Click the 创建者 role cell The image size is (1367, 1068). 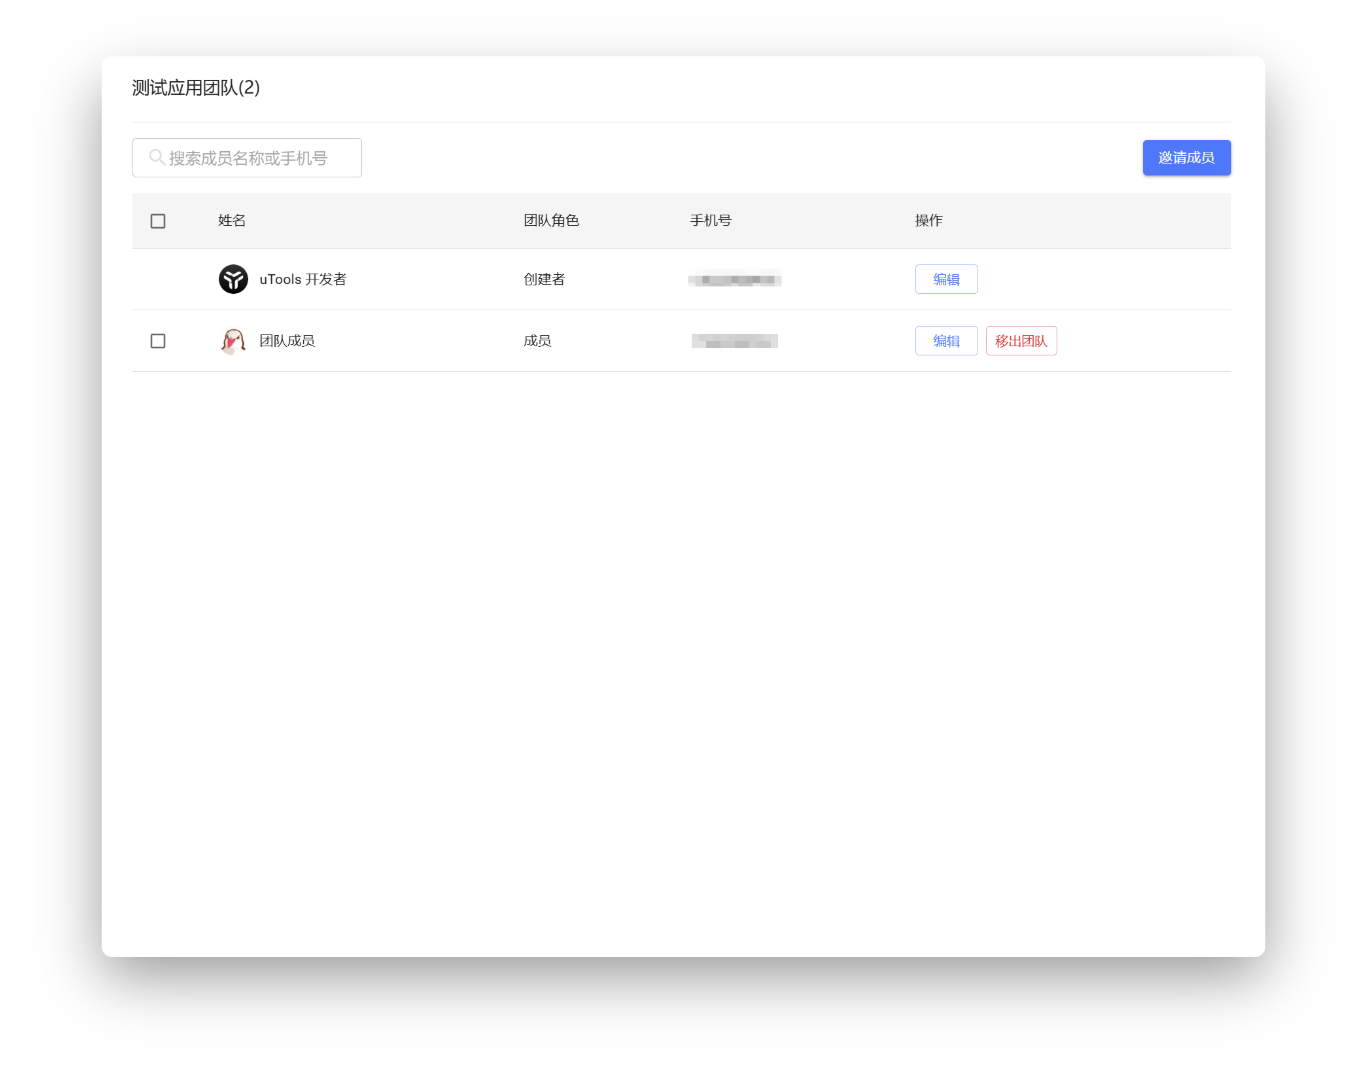point(544,279)
